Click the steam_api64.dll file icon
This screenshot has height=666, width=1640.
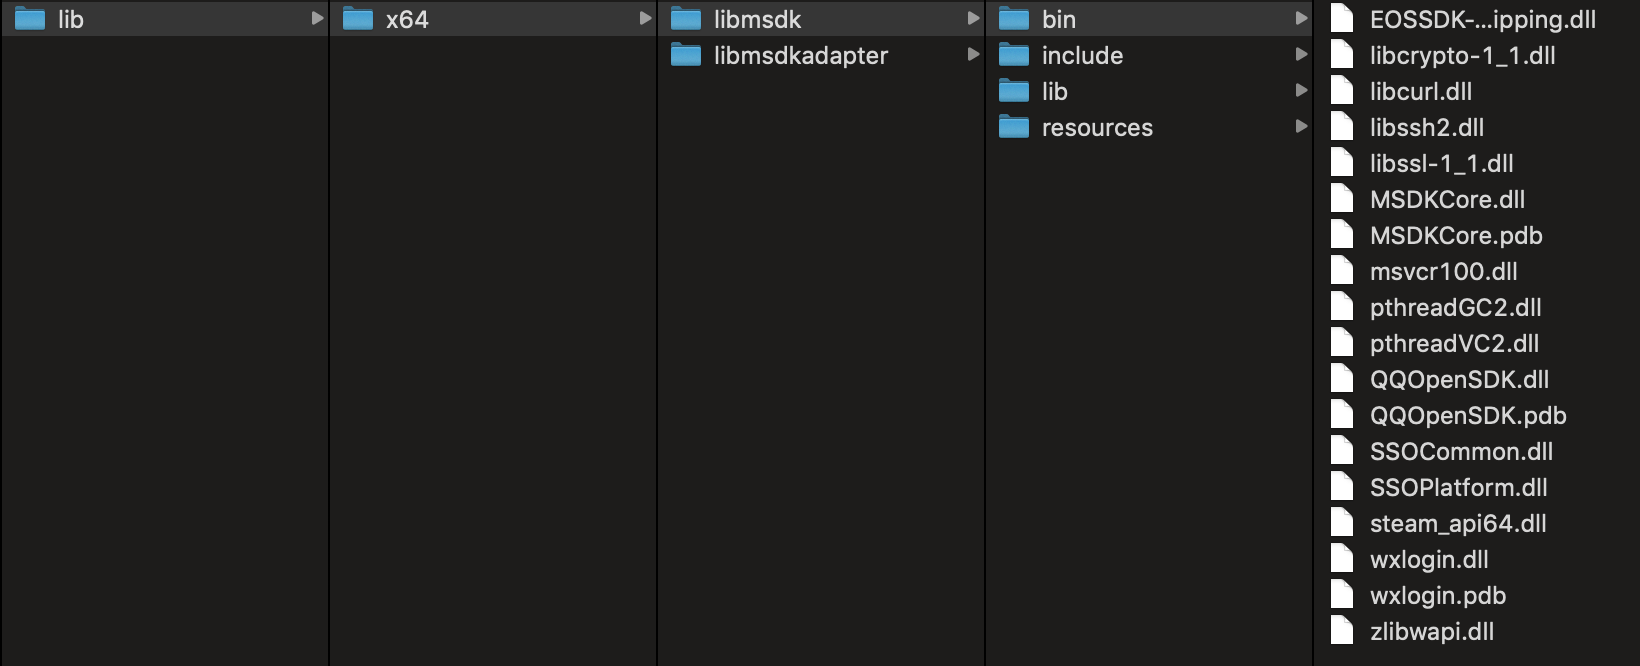coord(1342,522)
